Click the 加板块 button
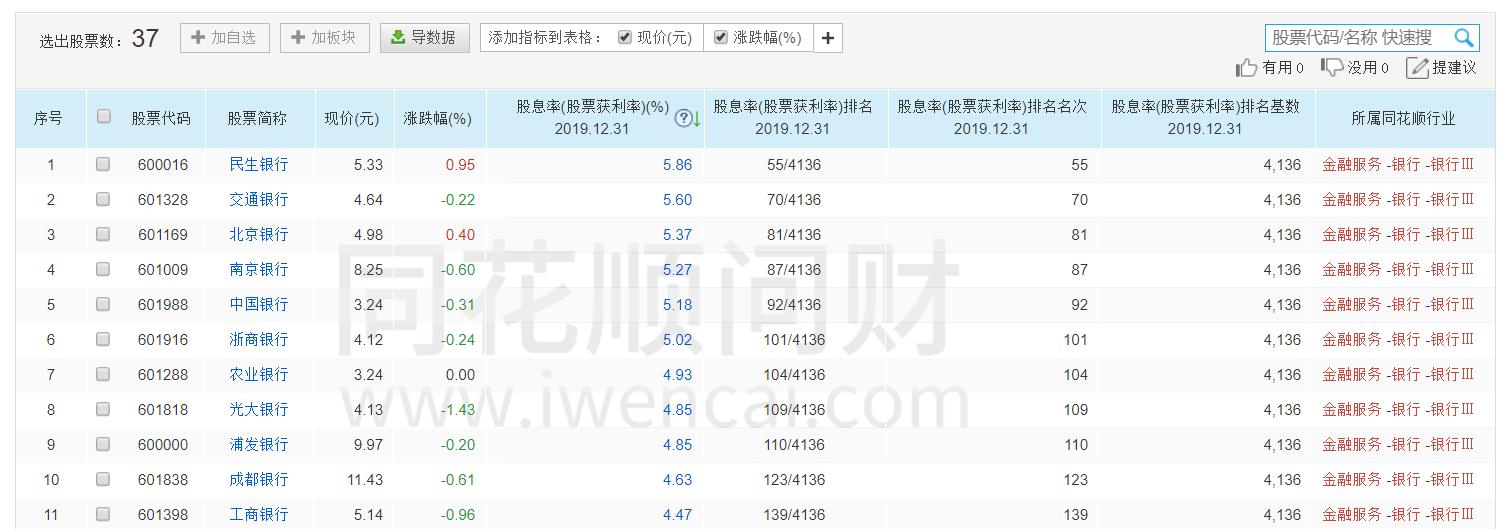Viewport: 1500px width, 529px height. pyautogui.click(x=325, y=38)
